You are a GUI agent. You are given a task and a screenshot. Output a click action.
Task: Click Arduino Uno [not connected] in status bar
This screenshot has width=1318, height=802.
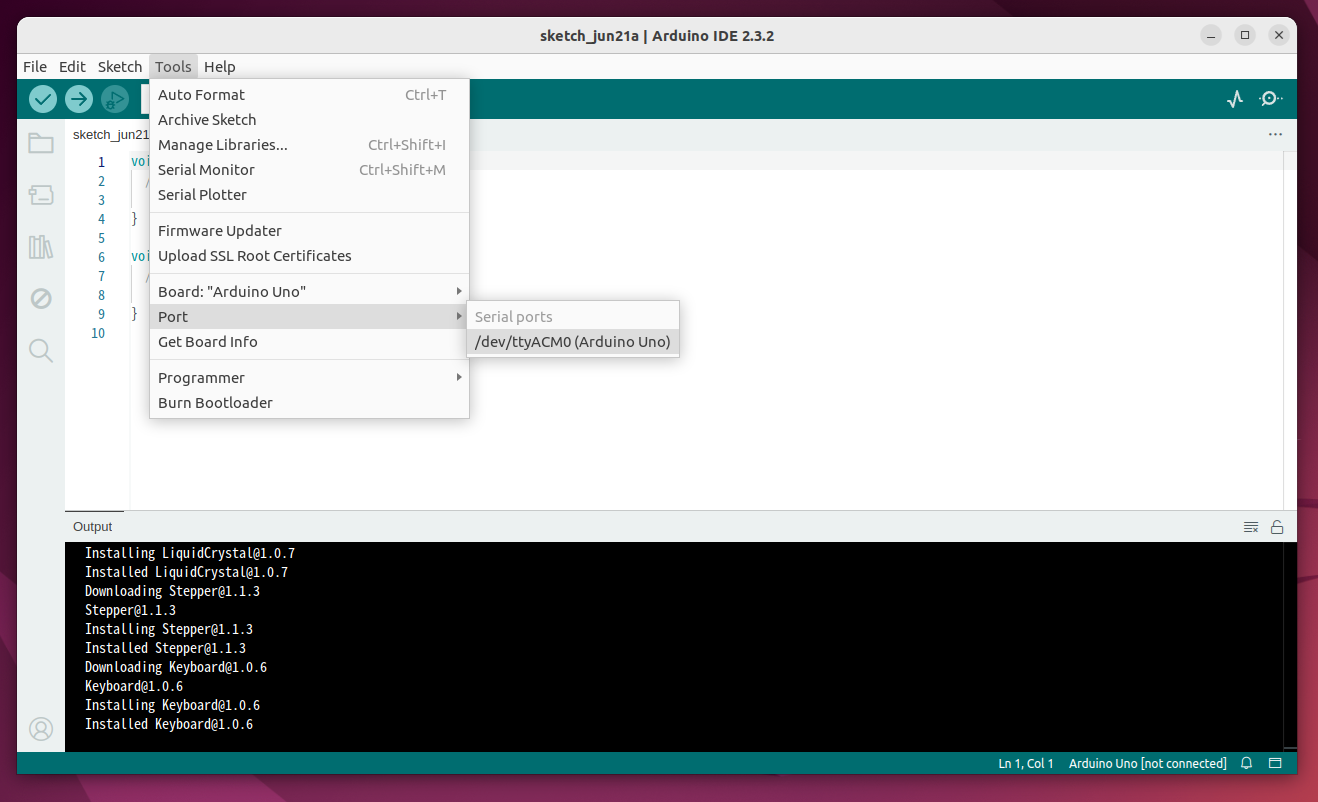pos(1147,763)
